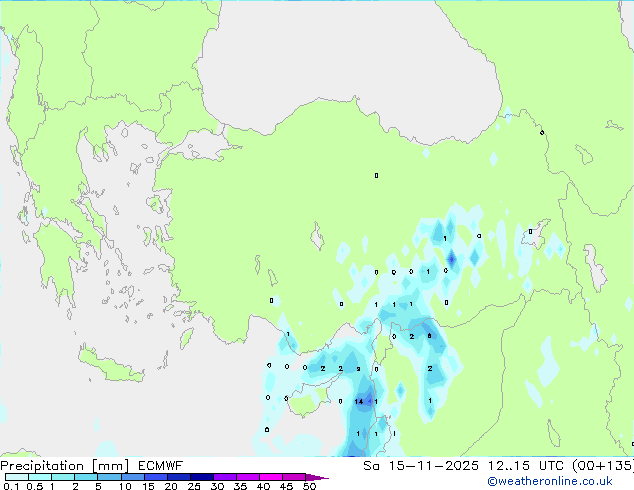Pick the 45–50 mm legend swatch
The width and height of the screenshot is (634, 490).
[294, 477]
